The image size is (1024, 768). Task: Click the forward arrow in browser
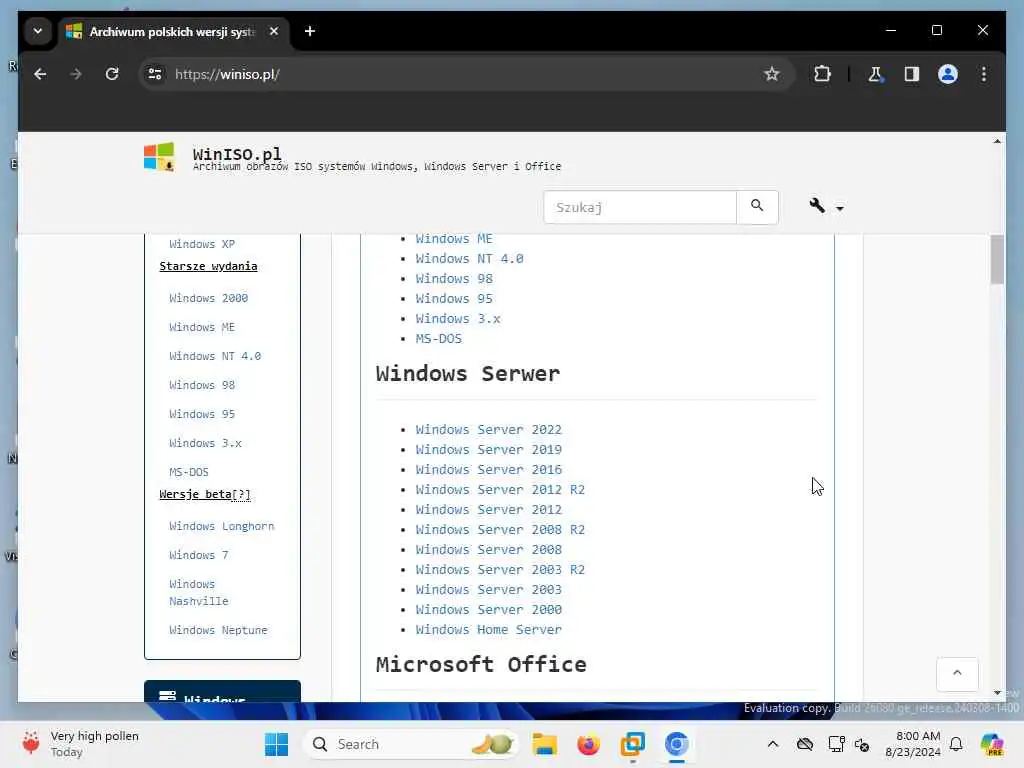pyautogui.click(x=76, y=74)
